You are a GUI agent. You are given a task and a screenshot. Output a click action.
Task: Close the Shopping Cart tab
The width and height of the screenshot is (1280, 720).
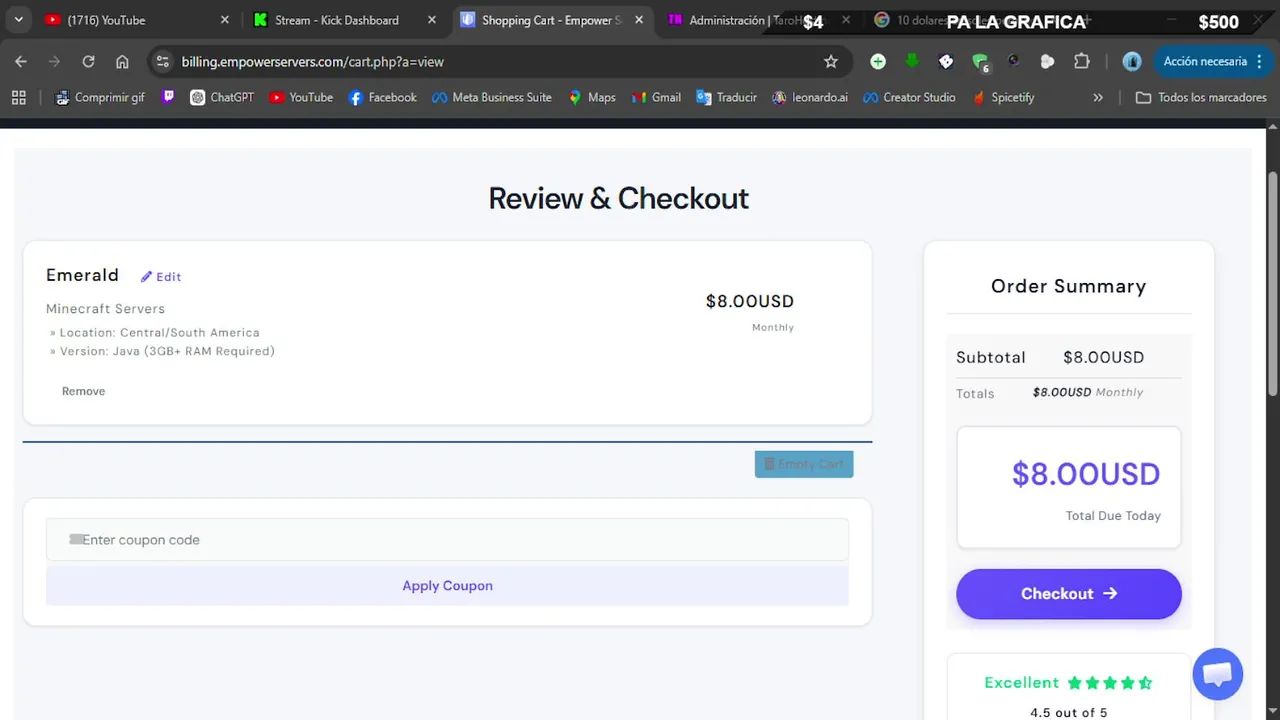pos(639,20)
